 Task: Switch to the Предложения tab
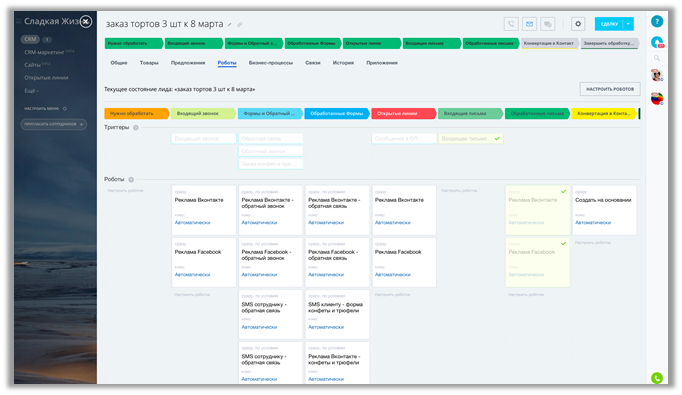(188, 63)
